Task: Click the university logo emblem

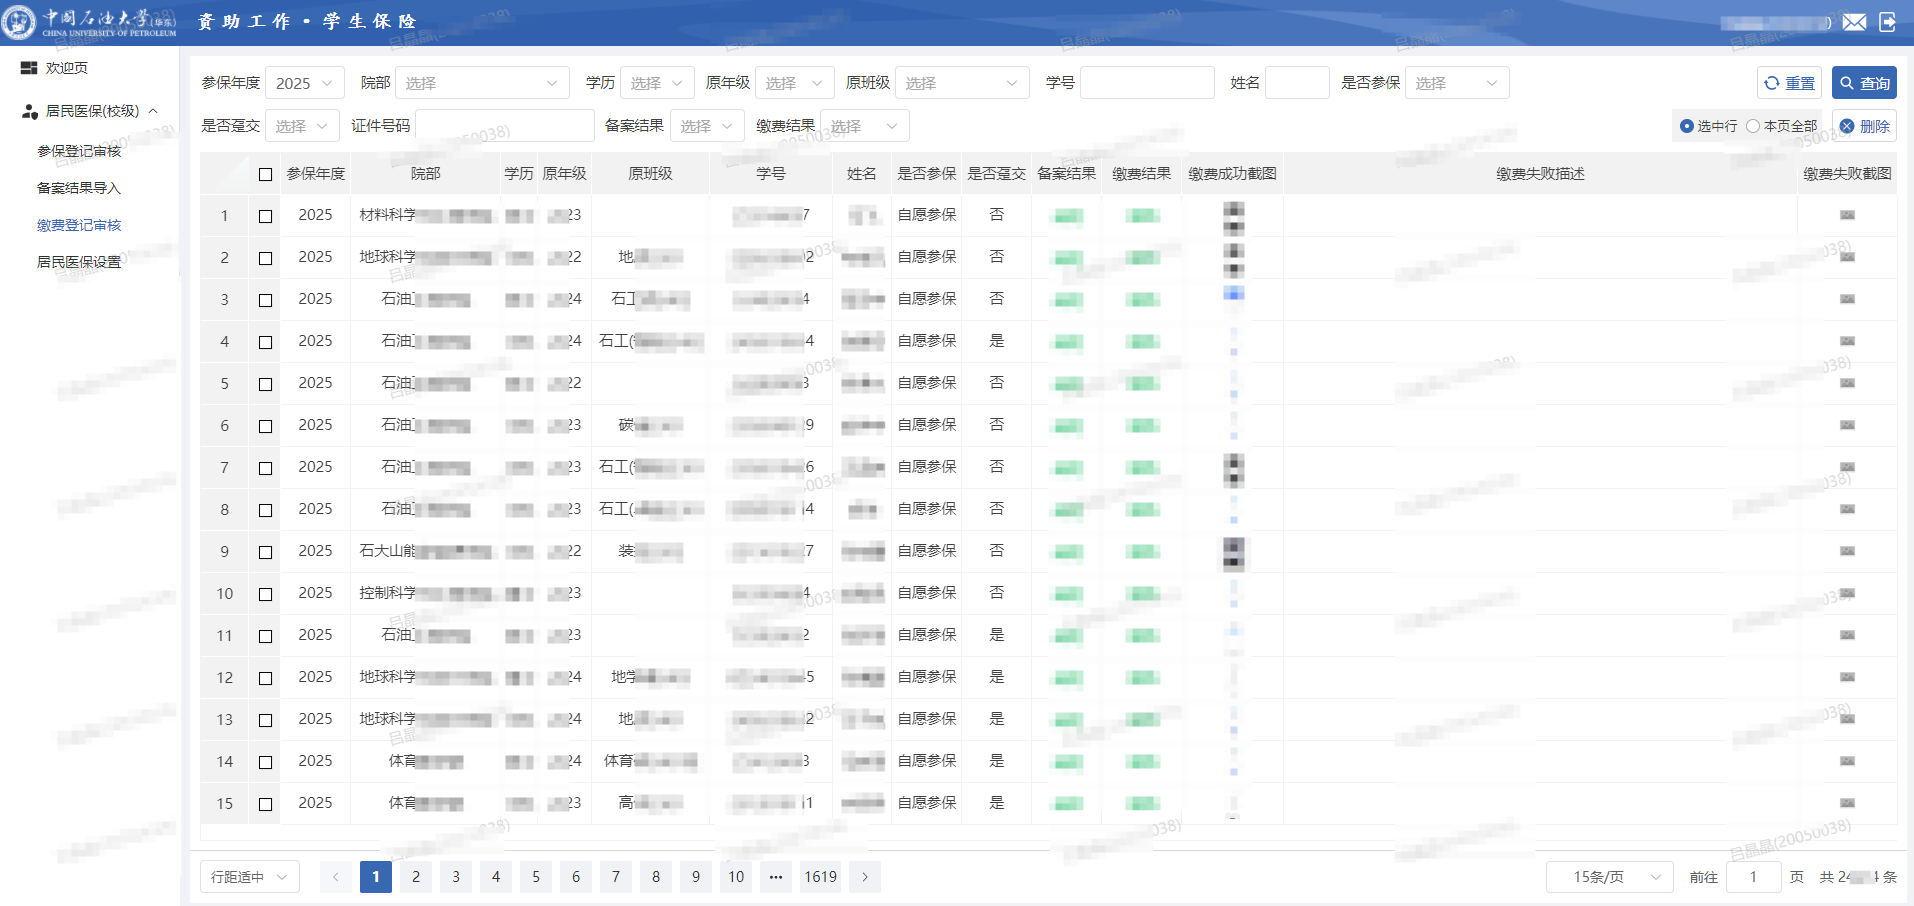Action: tap(18, 22)
